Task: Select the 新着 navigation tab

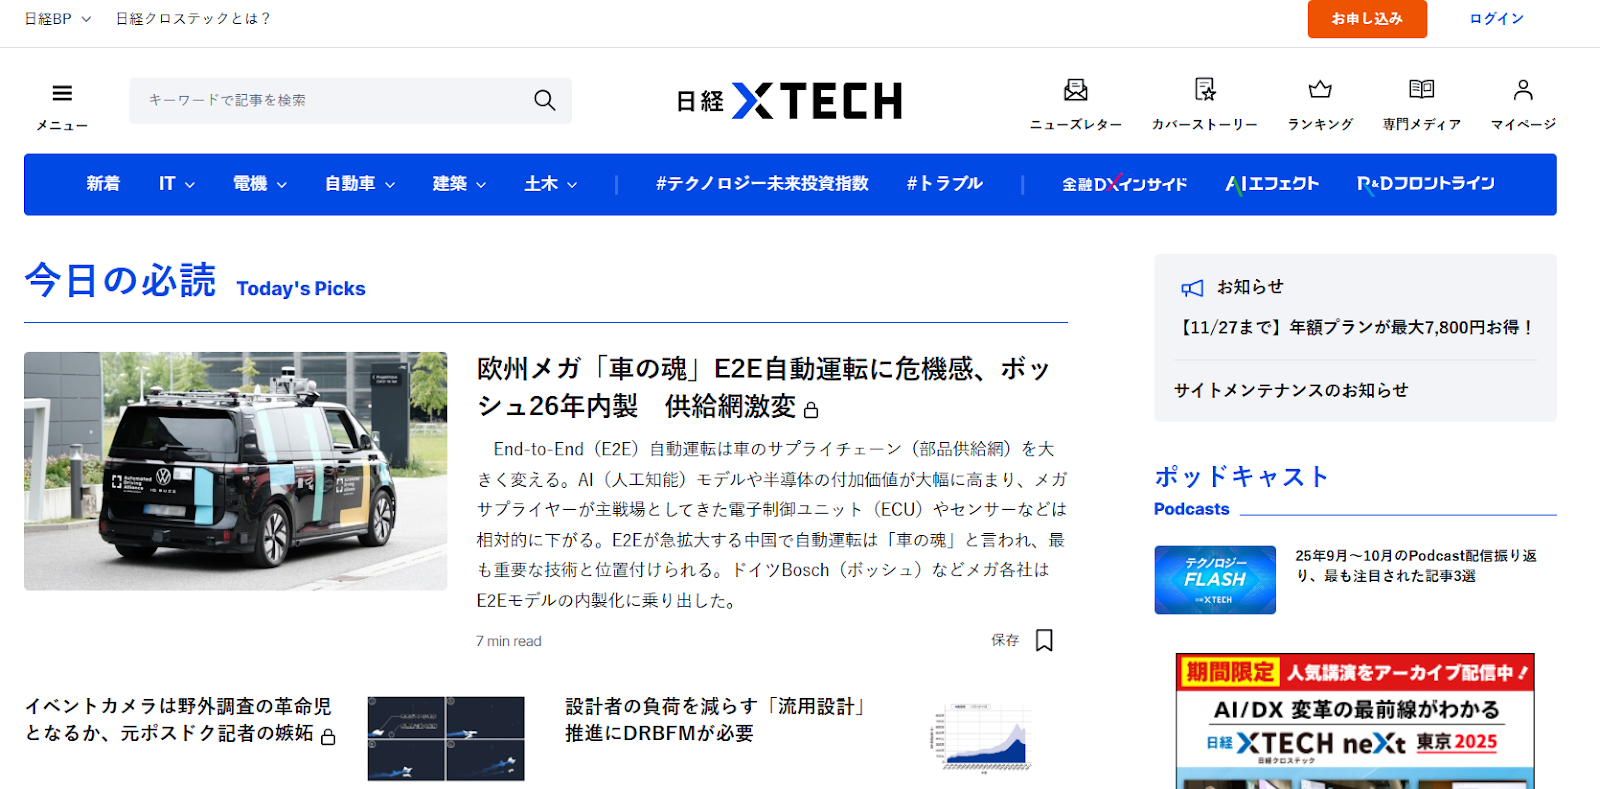Action: pyautogui.click(x=103, y=184)
